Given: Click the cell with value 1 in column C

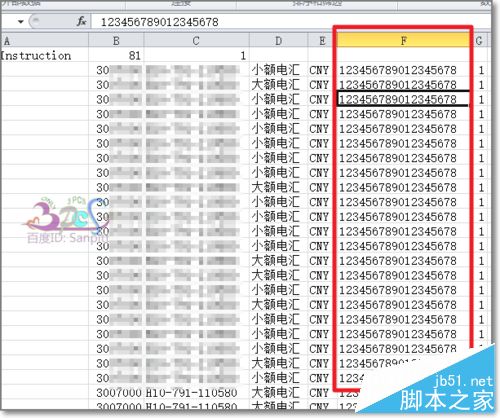Looking at the screenshot, I should [x=196, y=55].
